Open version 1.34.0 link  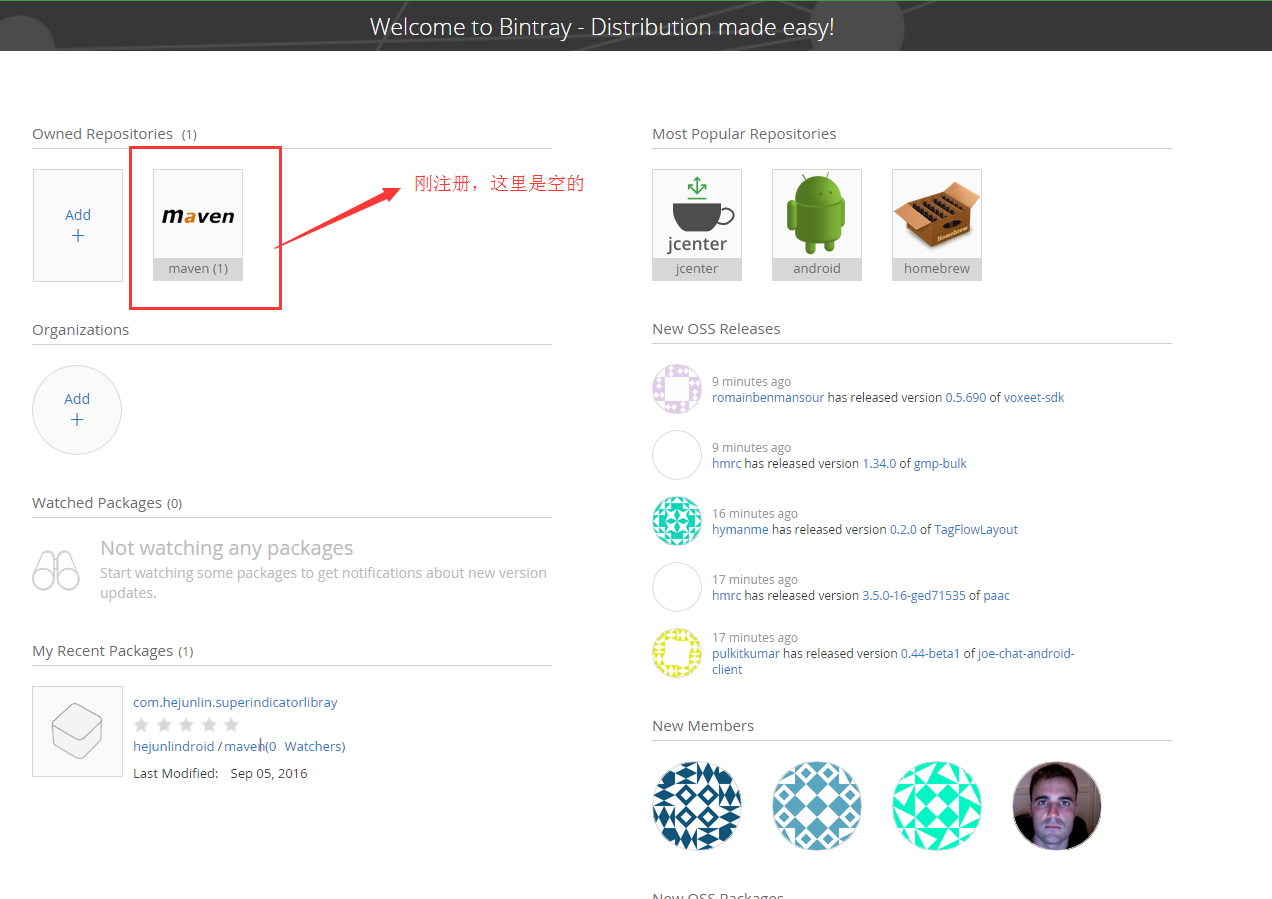coord(879,463)
